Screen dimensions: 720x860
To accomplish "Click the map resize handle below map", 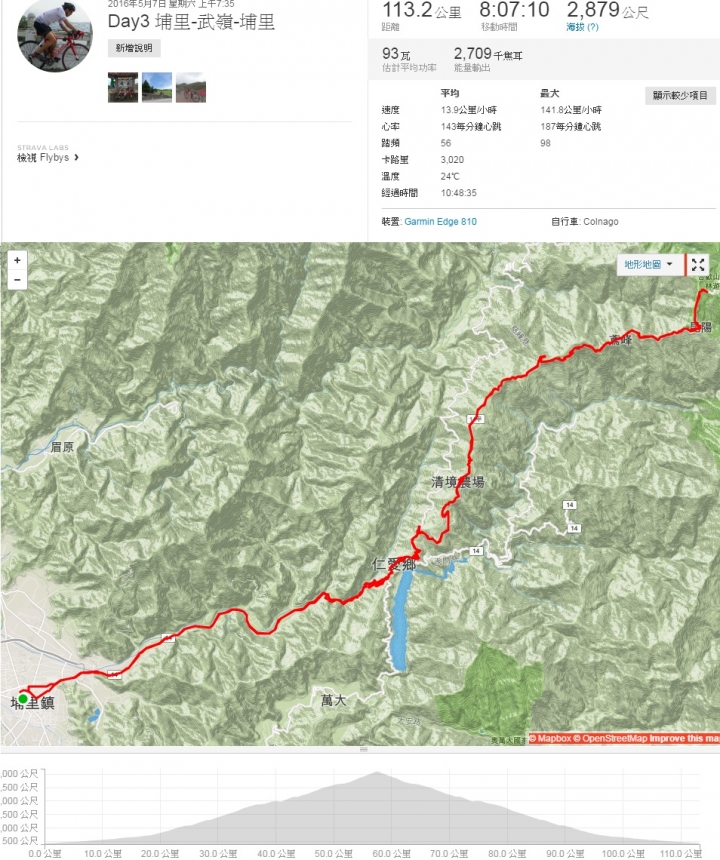I will (x=363, y=749).
